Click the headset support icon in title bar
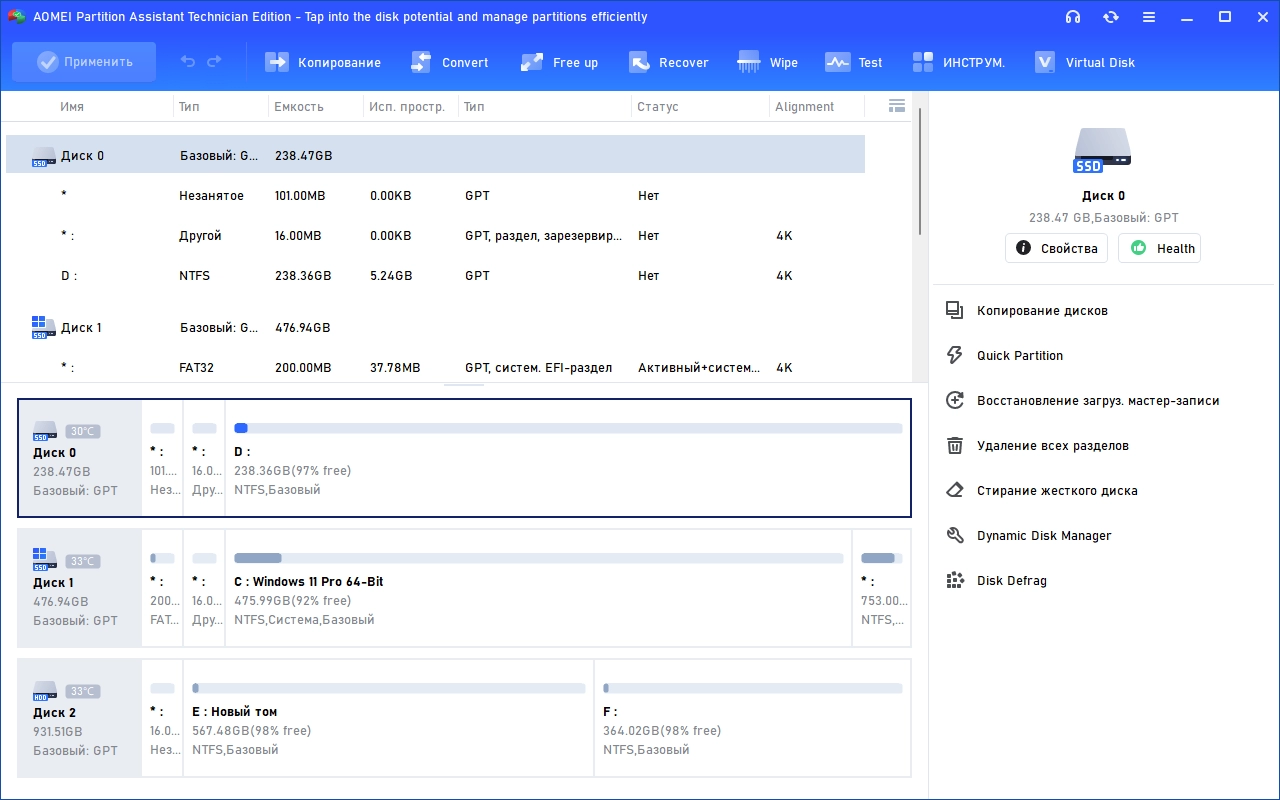 click(1073, 17)
